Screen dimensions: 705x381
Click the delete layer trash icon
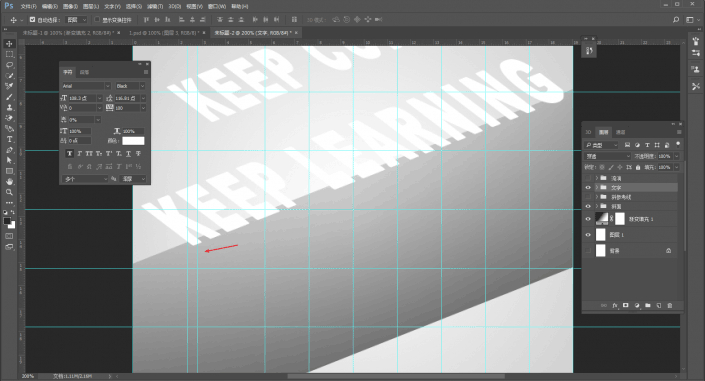(669, 305)
